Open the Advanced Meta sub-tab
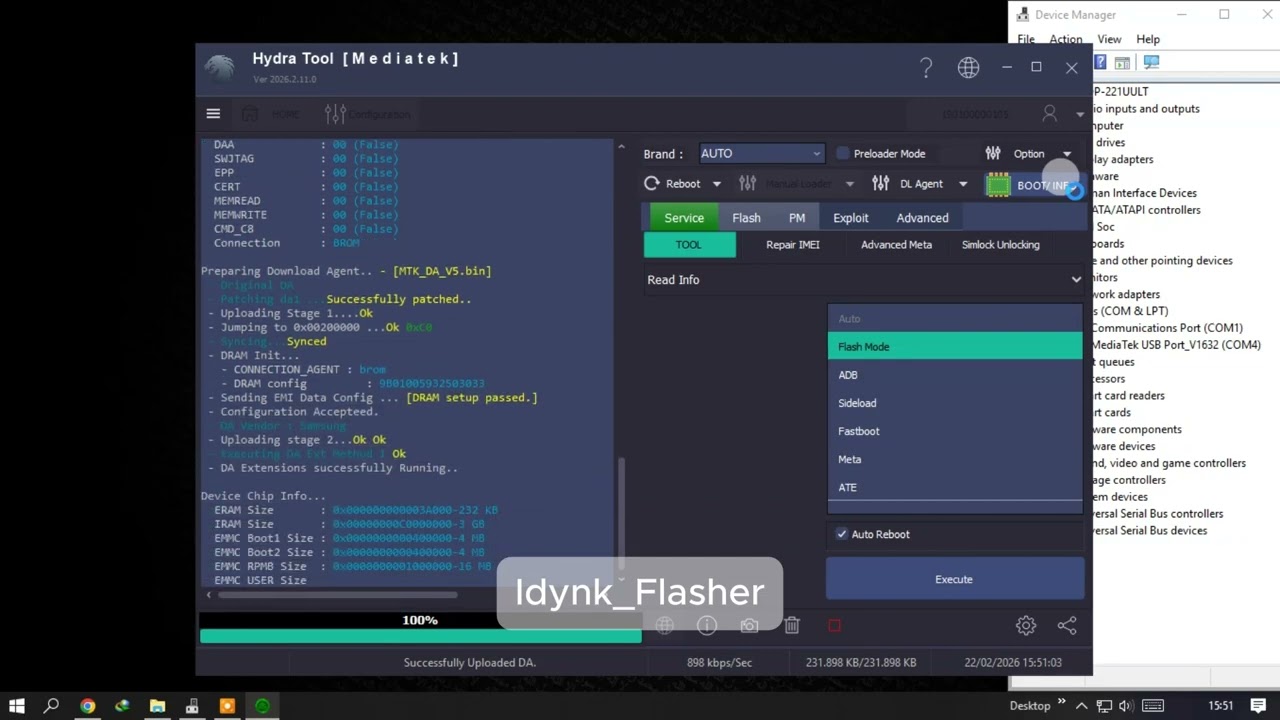 click(896, 245)
